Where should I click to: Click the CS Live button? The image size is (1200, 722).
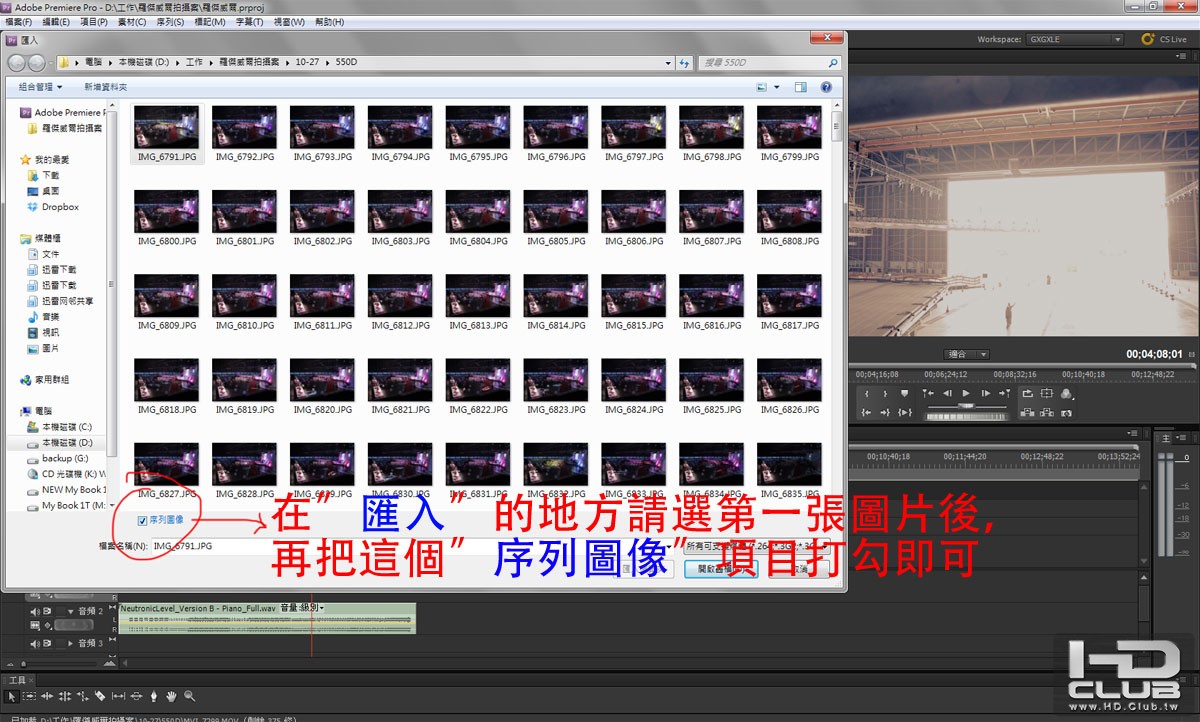[1165, 40]
